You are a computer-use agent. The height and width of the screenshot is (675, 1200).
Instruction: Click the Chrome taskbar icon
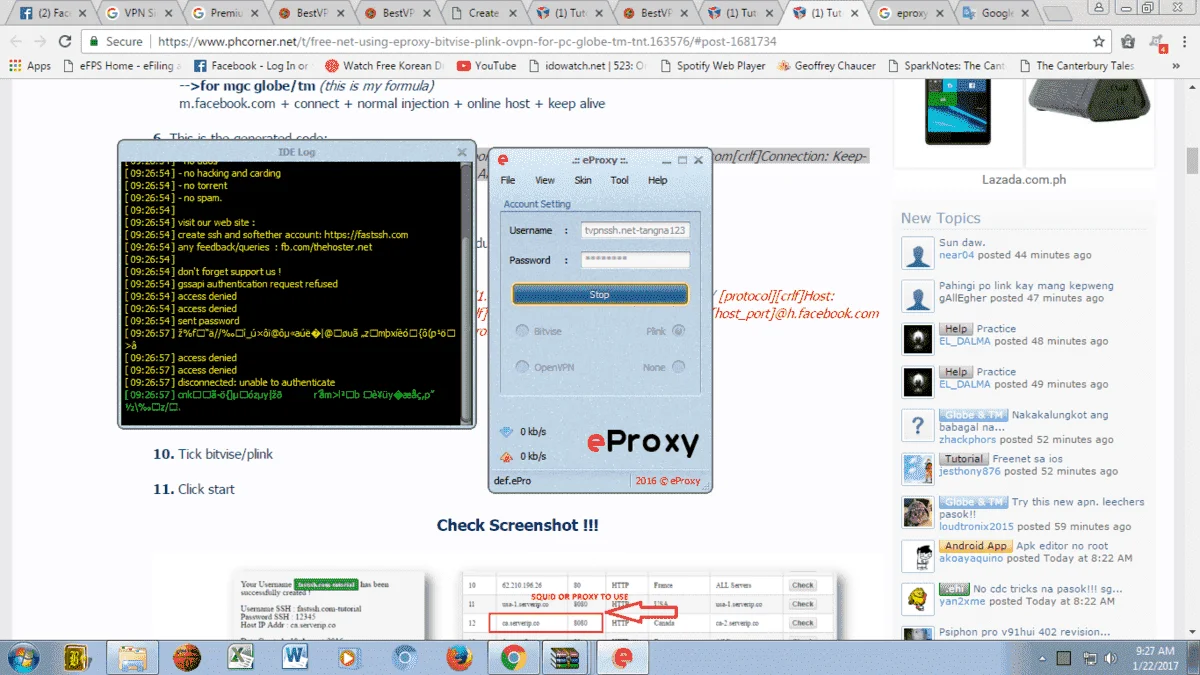(513, 658)
